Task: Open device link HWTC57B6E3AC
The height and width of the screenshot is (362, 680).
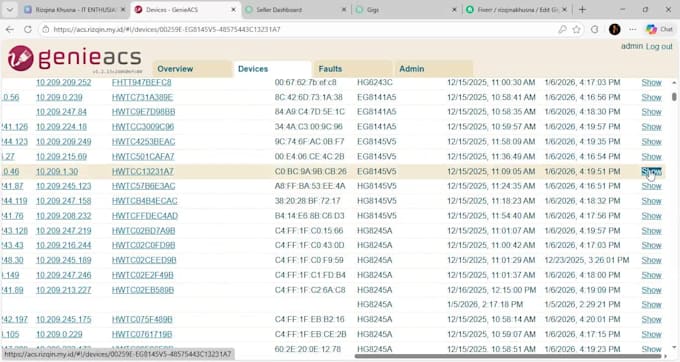Action: pos(144,186)
